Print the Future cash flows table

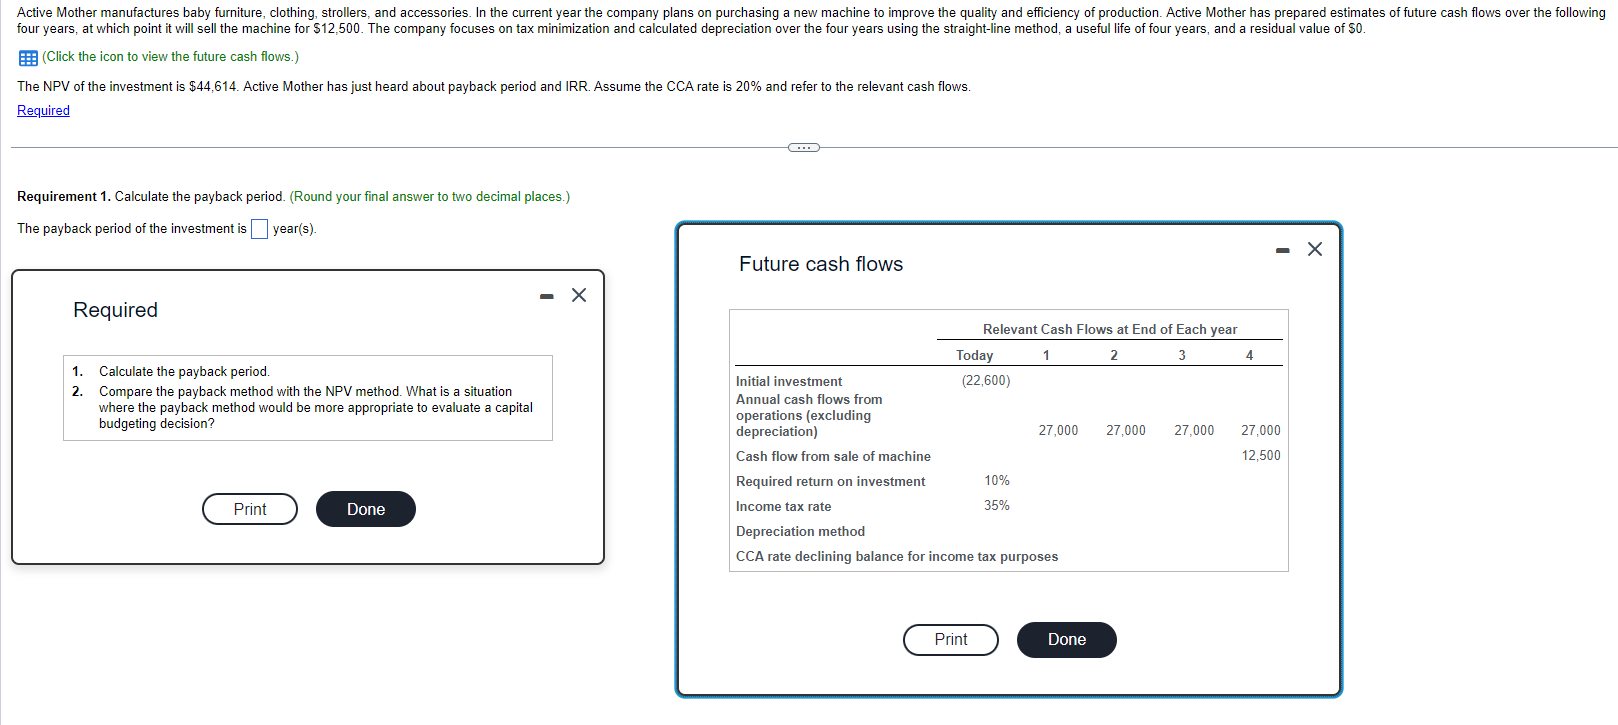pyautogui.click(x=951, y=640)
